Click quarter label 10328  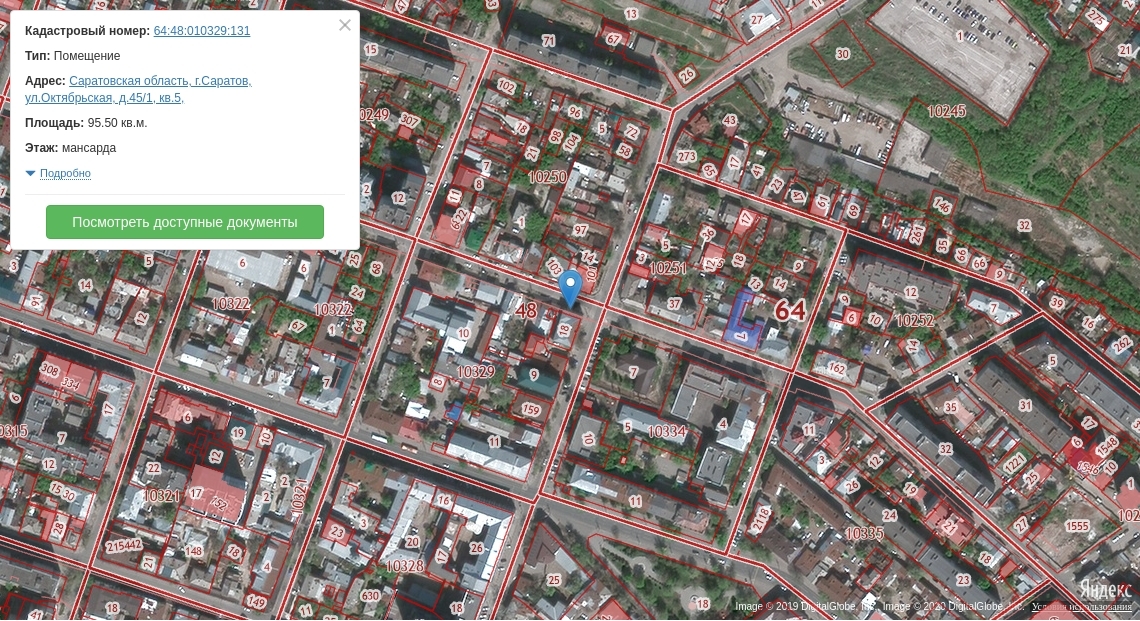(404, 566)
